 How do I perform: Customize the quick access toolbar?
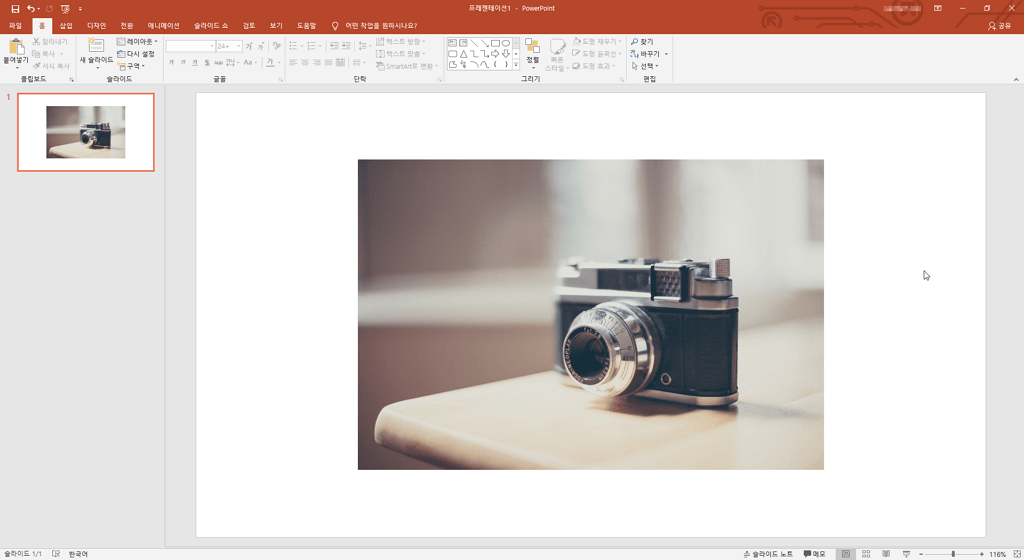80,9
